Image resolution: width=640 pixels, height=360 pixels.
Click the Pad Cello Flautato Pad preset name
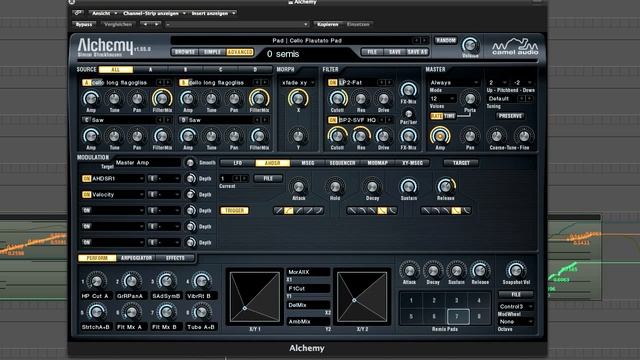(307, 40)
